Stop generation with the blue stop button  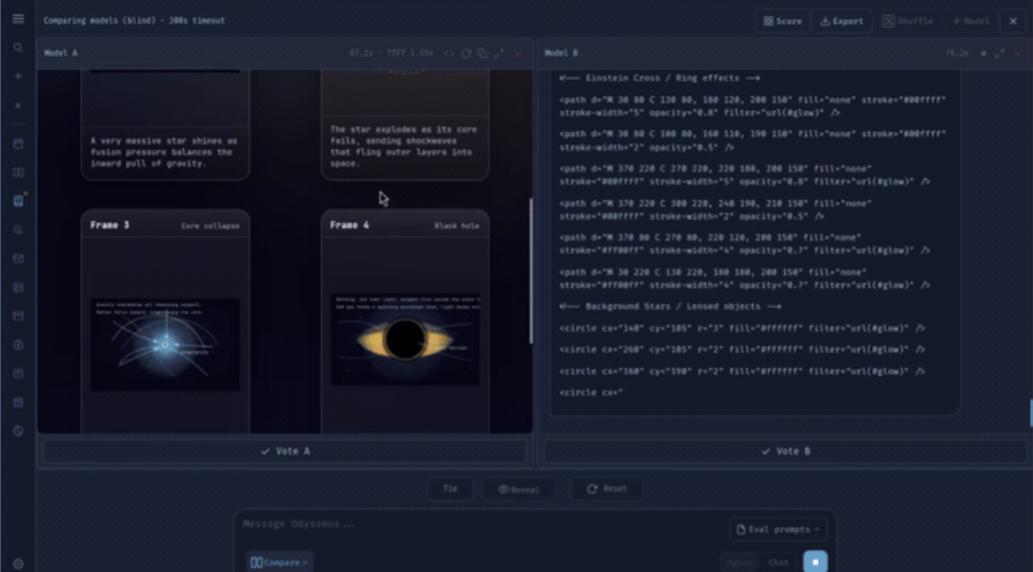815,562
